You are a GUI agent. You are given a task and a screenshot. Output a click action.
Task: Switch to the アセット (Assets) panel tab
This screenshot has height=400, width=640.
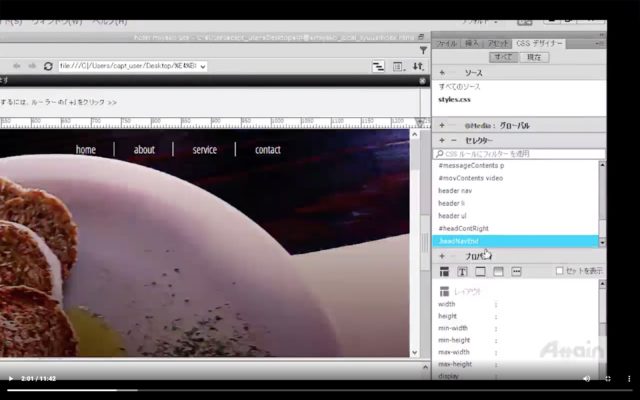pyautogui.click(x=498, y=44)
